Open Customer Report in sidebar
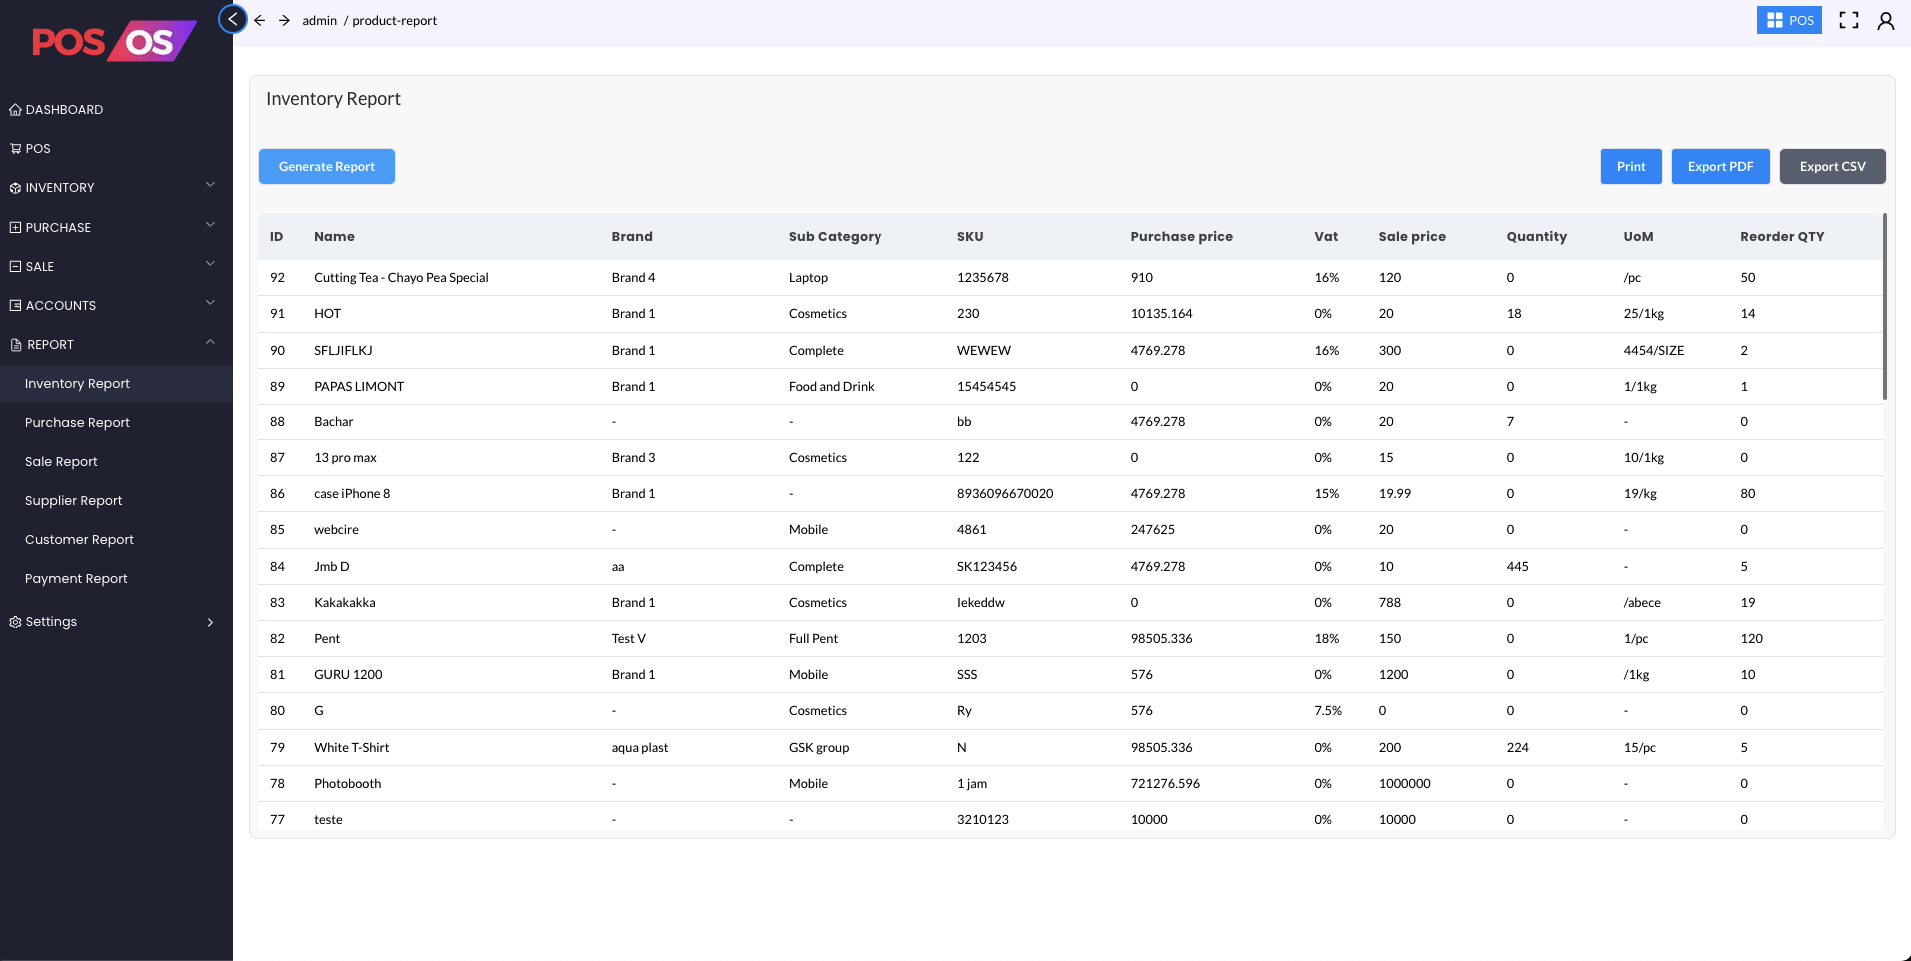This screenshot has height=961, width=1911. 79,540
